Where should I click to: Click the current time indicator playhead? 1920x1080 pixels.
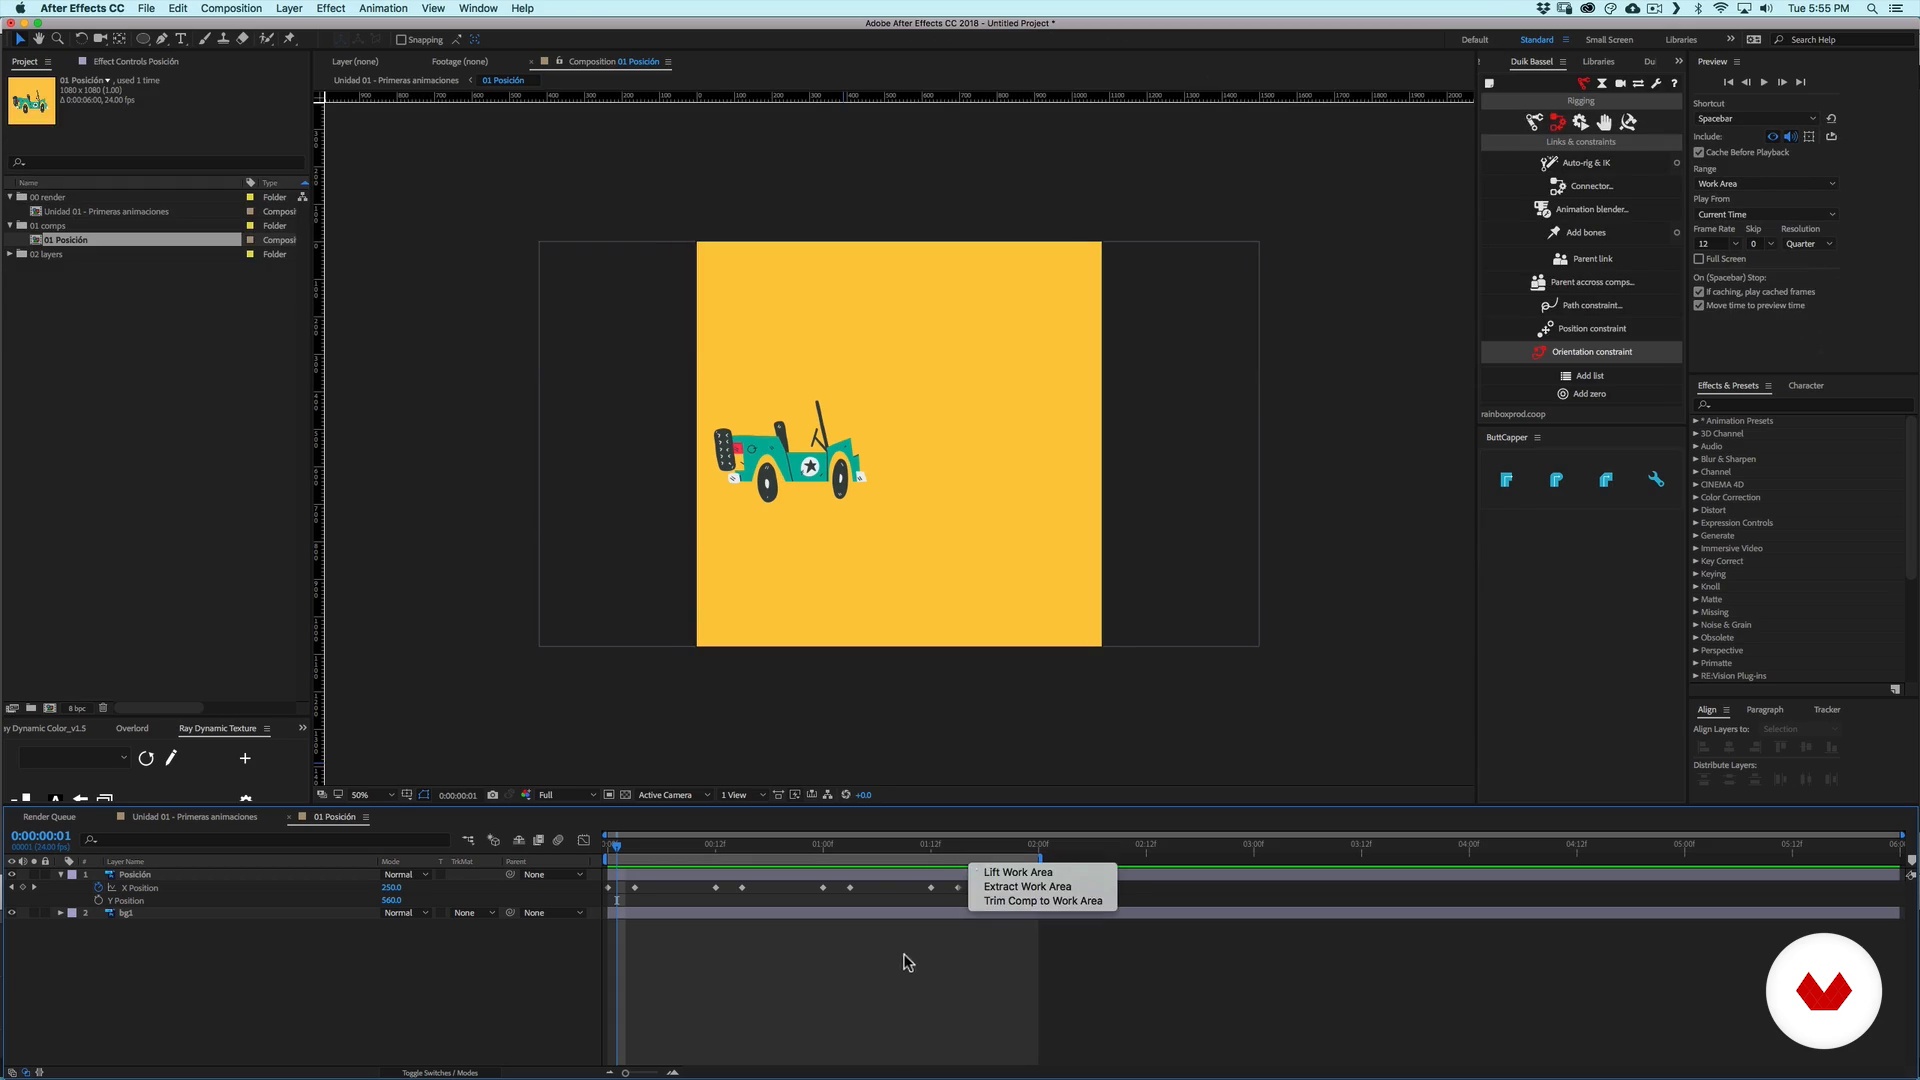point(616,846)
